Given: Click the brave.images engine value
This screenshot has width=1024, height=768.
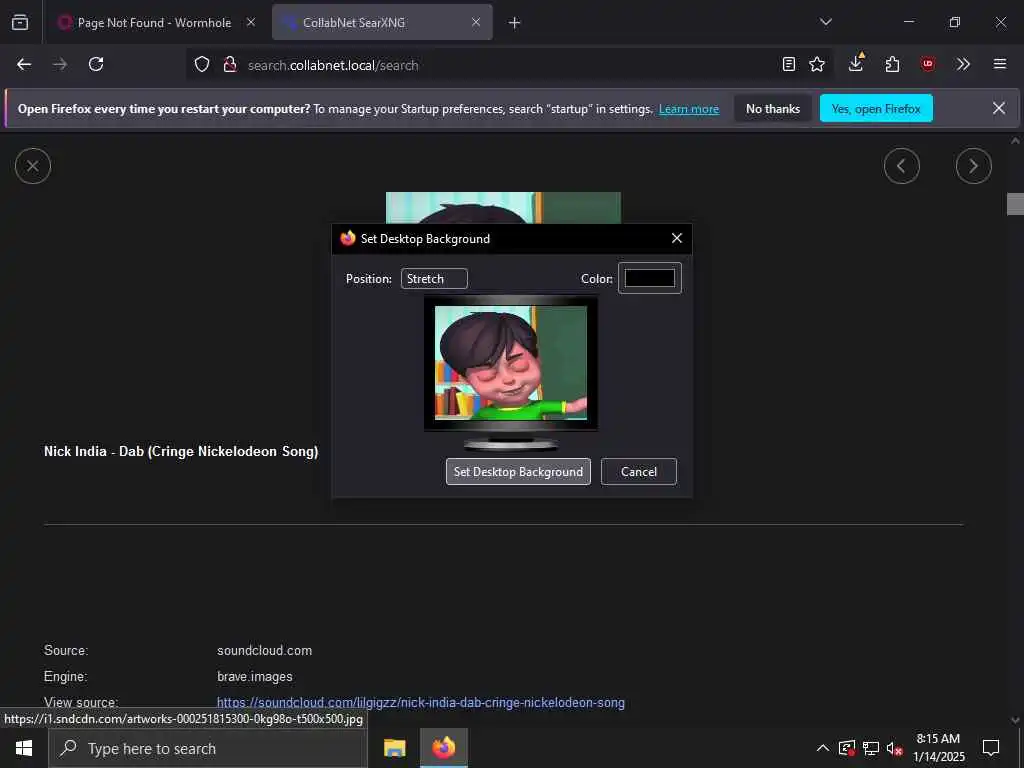Looking at the screenshot, I should pyautogui.click(x=255, y=677).
